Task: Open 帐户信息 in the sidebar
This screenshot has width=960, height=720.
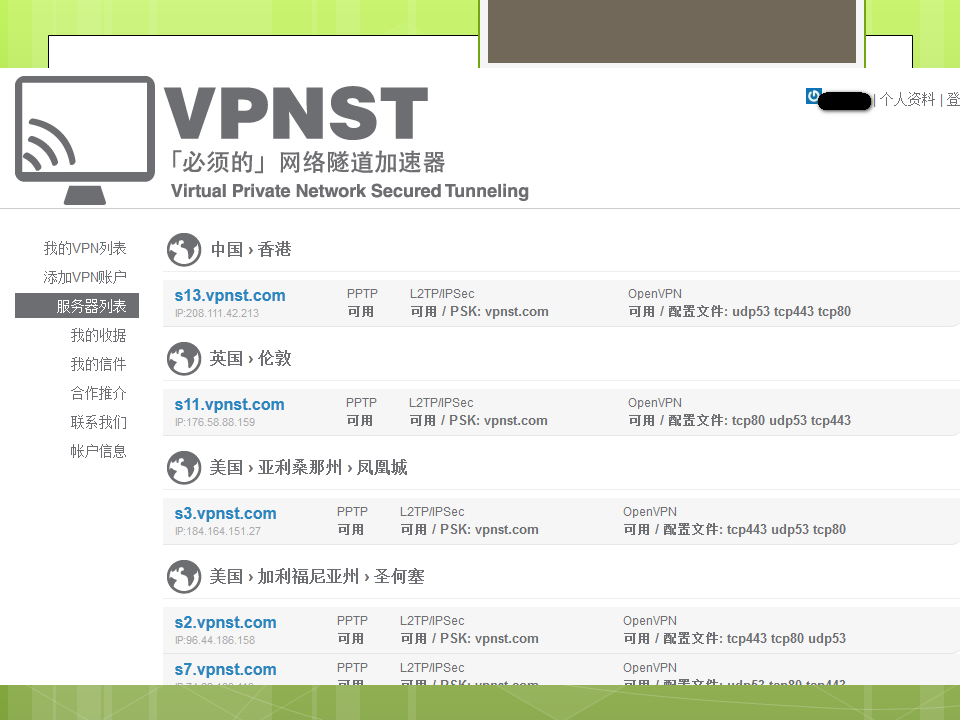Action: [x=98, y=451]
